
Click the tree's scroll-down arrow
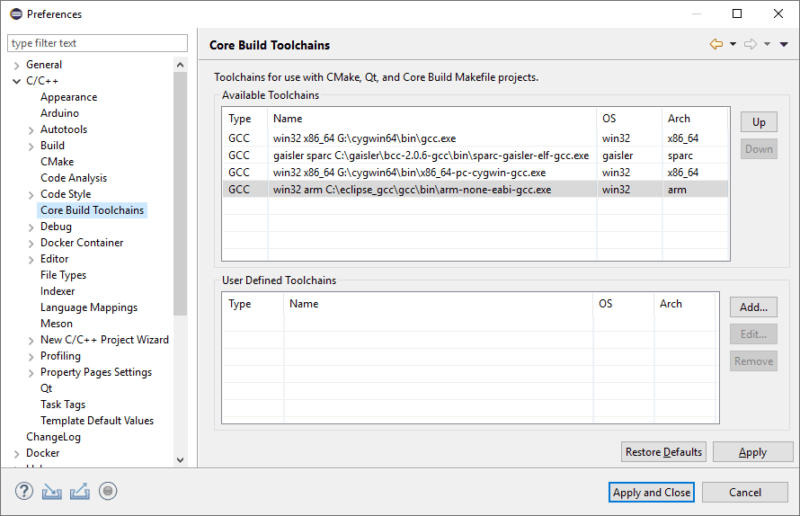[180, 460]
